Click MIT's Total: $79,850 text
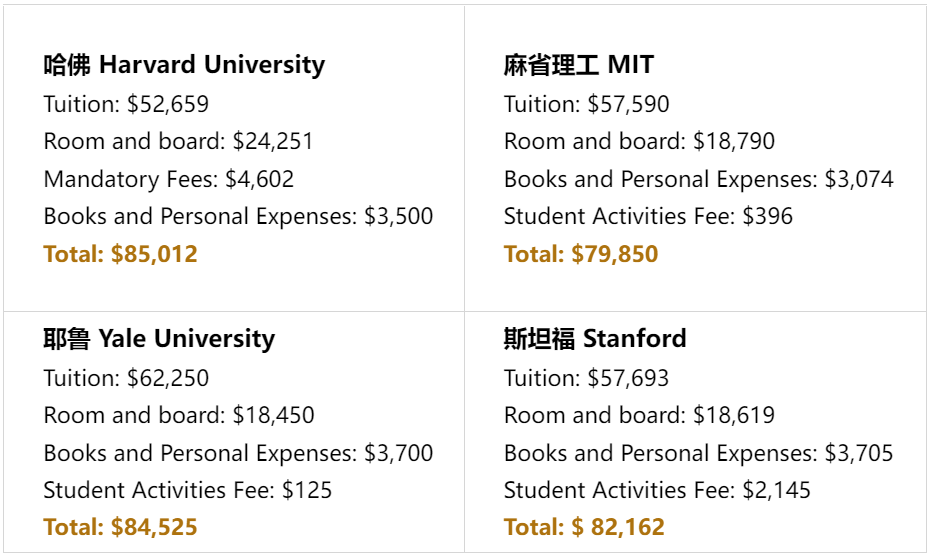931x558 pixels. point(581,254)
